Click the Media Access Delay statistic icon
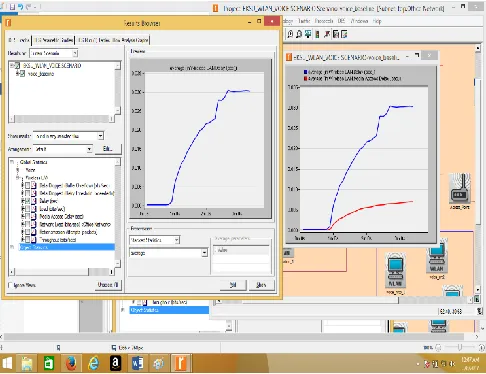 [x=34, y=216]
